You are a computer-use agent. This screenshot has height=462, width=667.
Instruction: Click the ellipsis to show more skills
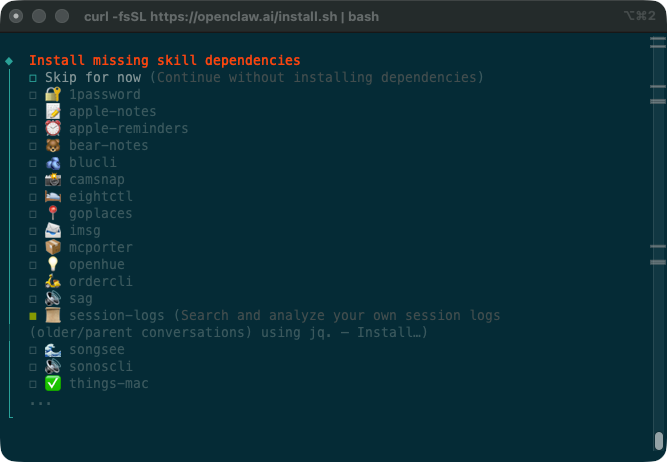[x=40, y=401]
